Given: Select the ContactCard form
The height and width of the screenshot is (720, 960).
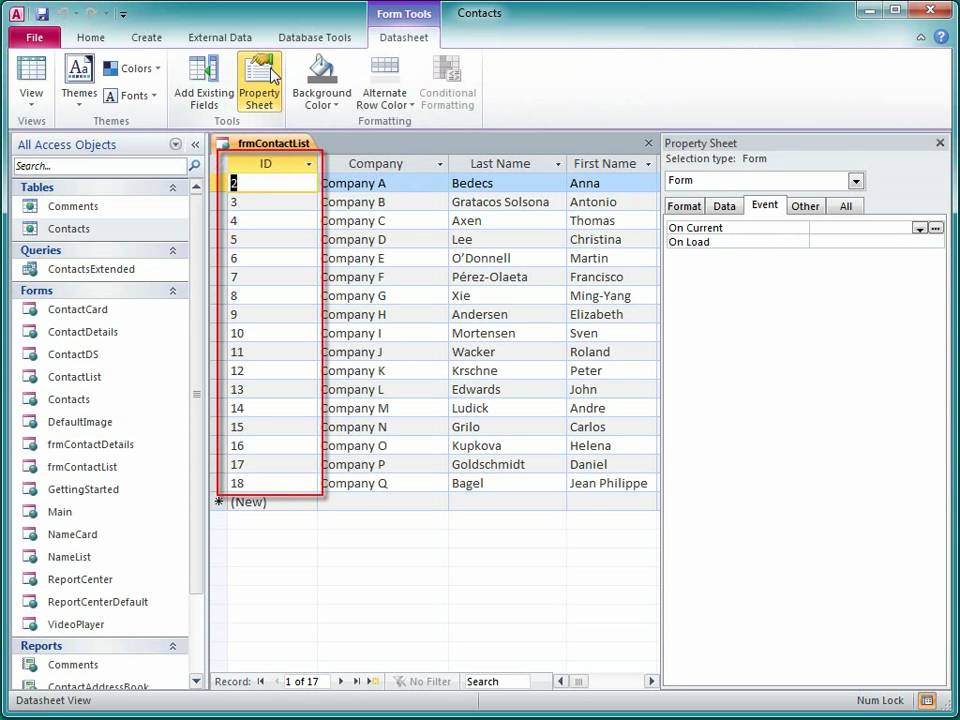Looking at the screenshot, I should [100, 309].
